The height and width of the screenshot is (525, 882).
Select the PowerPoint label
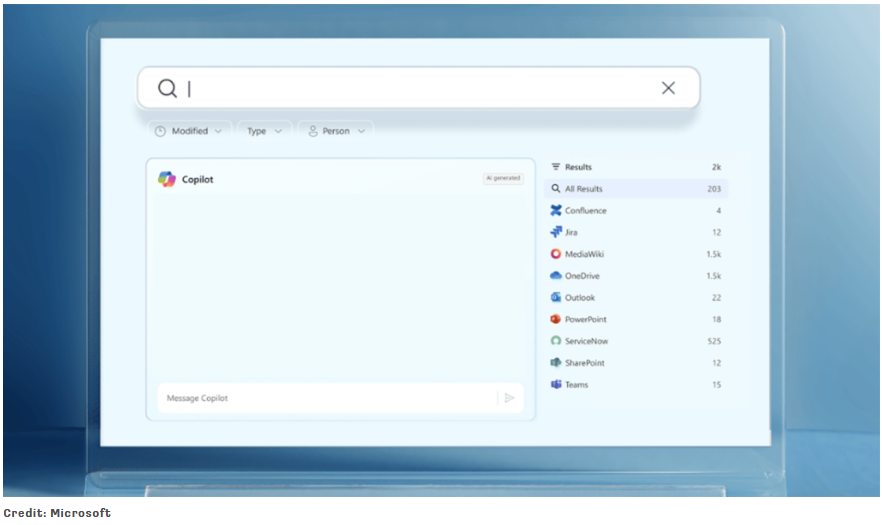[x=586, y=320]
